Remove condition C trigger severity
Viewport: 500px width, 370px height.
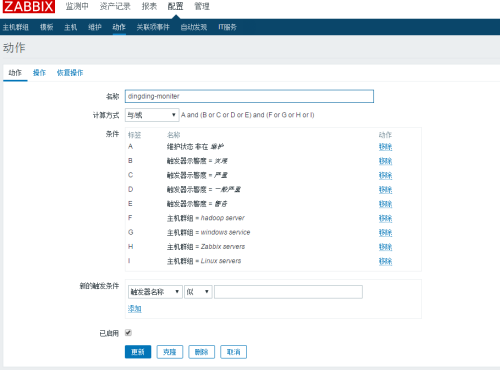coord(385,176)
